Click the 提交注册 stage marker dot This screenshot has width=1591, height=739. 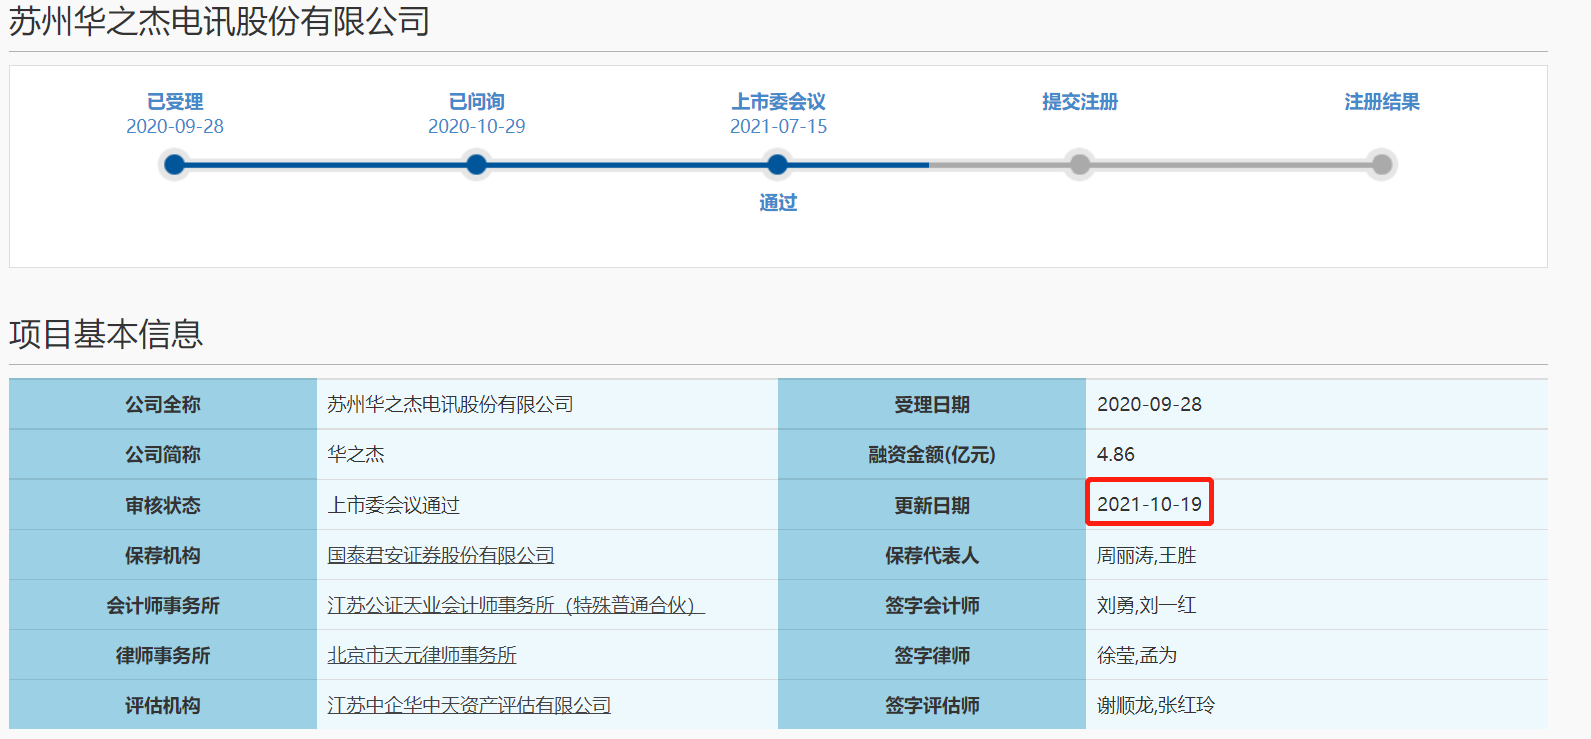(1080, 164)
